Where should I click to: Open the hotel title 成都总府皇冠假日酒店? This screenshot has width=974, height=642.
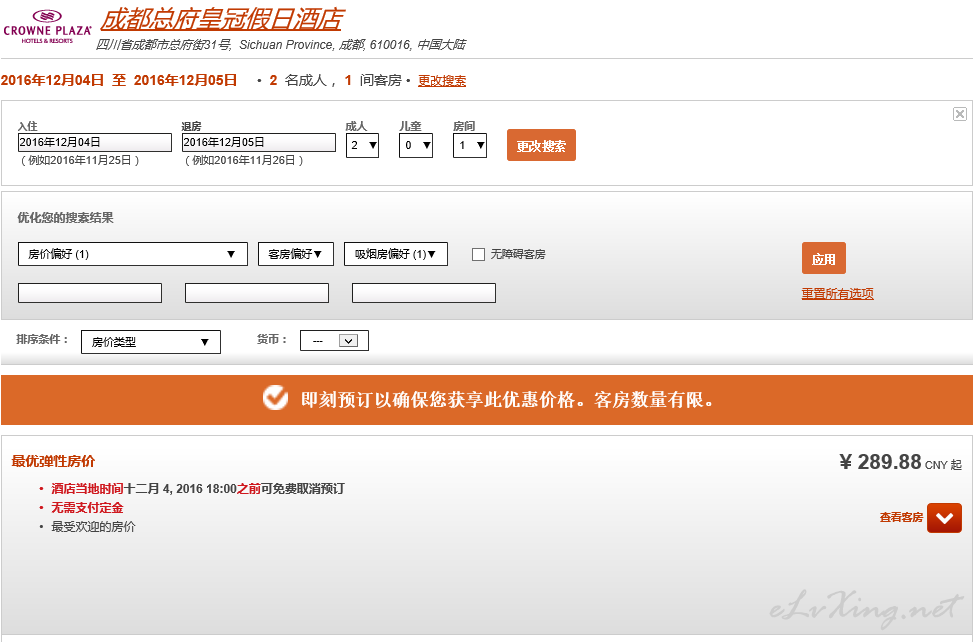[221, 19]
